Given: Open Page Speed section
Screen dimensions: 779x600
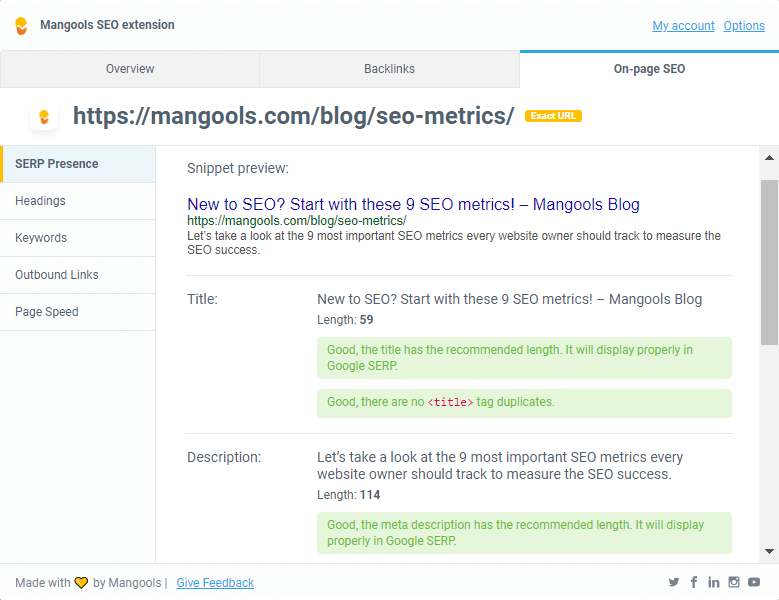Looking at the screenshot, I should click(78, 312).
